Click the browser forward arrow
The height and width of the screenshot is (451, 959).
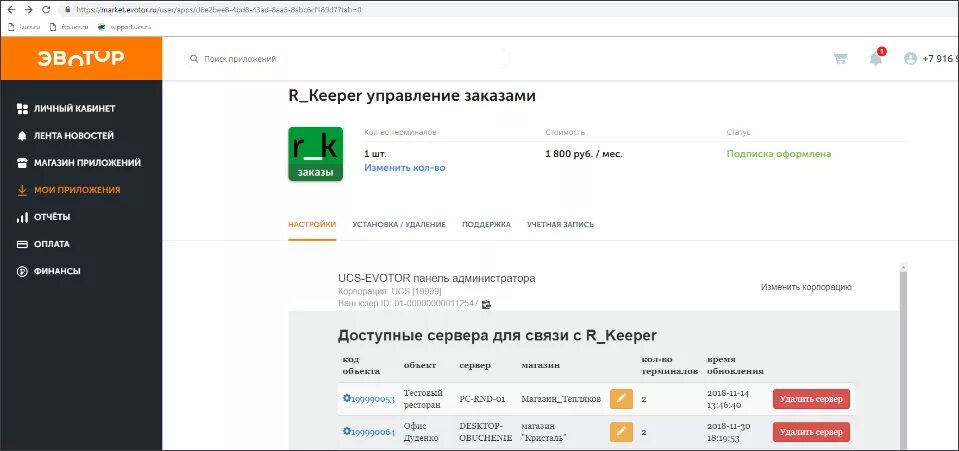click(x=29, y=10)
